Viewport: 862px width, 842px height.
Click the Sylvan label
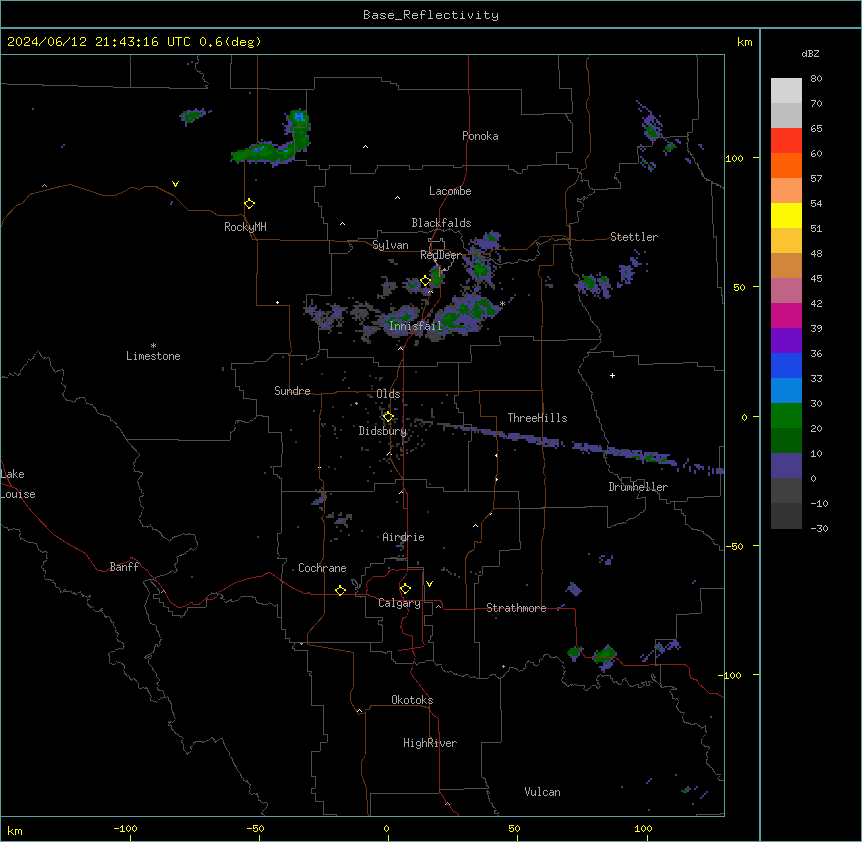pyautogui.click(x=390, y=245)
